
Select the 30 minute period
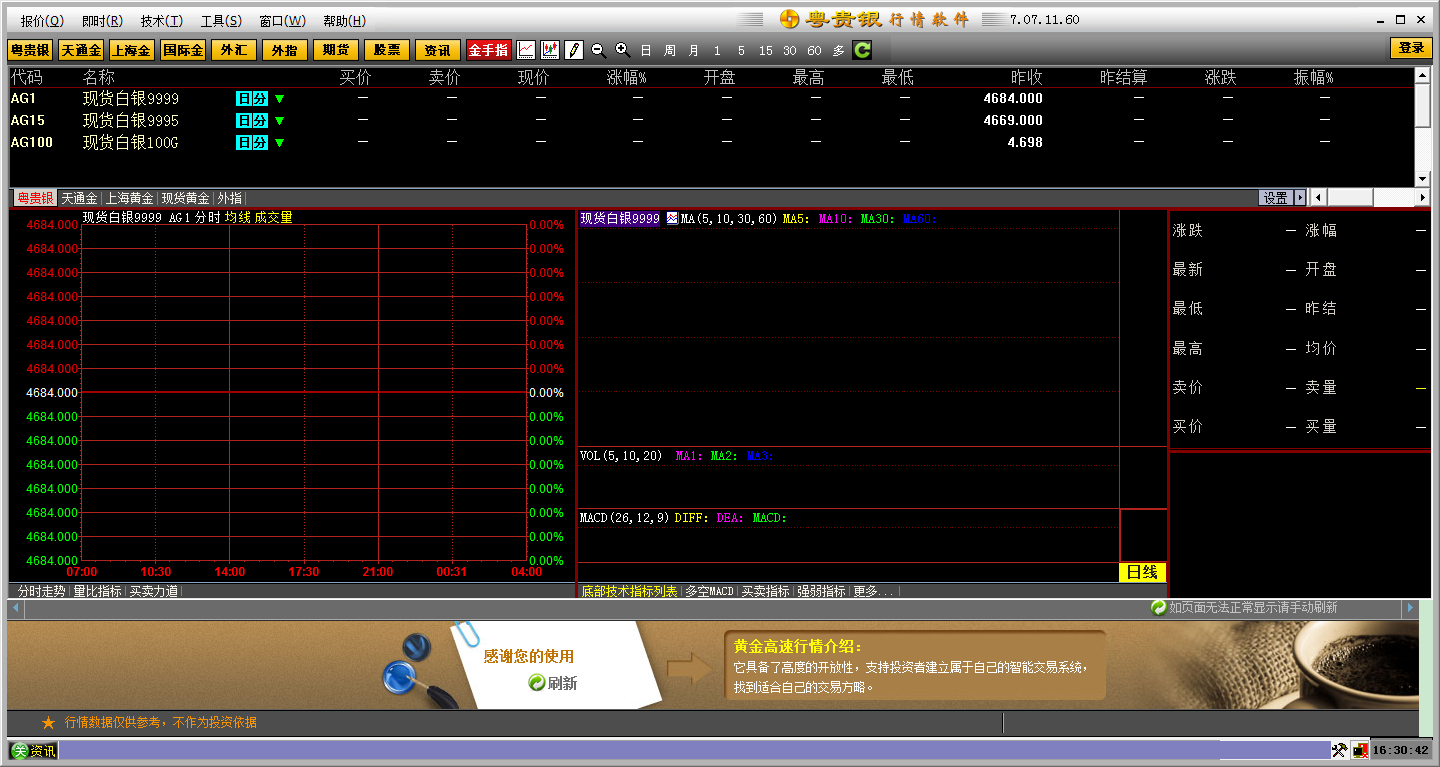790,50
